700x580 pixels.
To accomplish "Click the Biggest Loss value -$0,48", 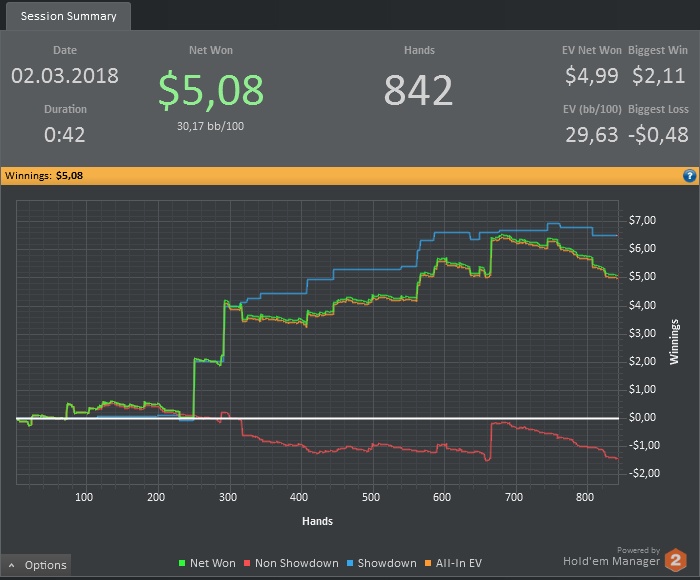I will pyautogui.click(x=658, y=135).
